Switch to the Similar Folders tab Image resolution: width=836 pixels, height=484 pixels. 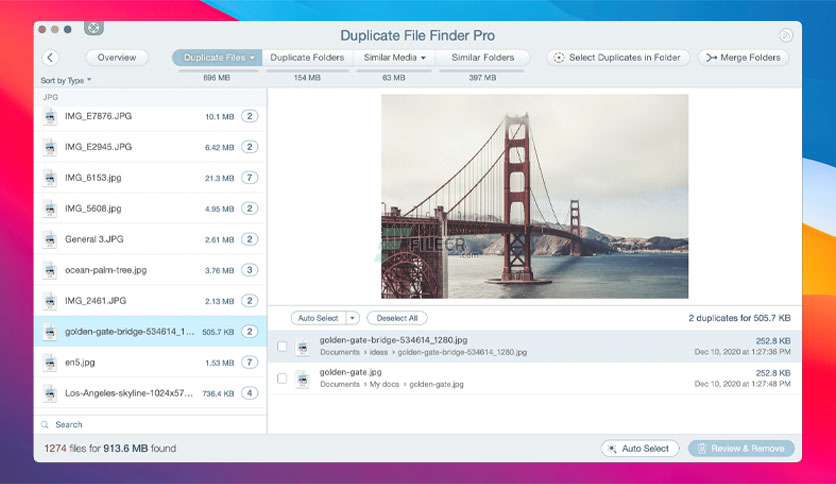click(x=483, y=58)
